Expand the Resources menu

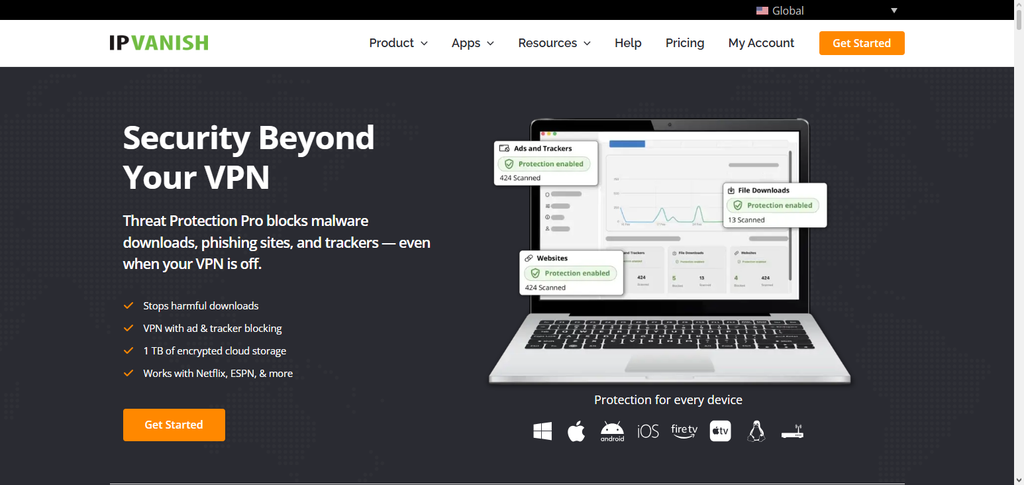pyautogui.click(x=554, y=43)
